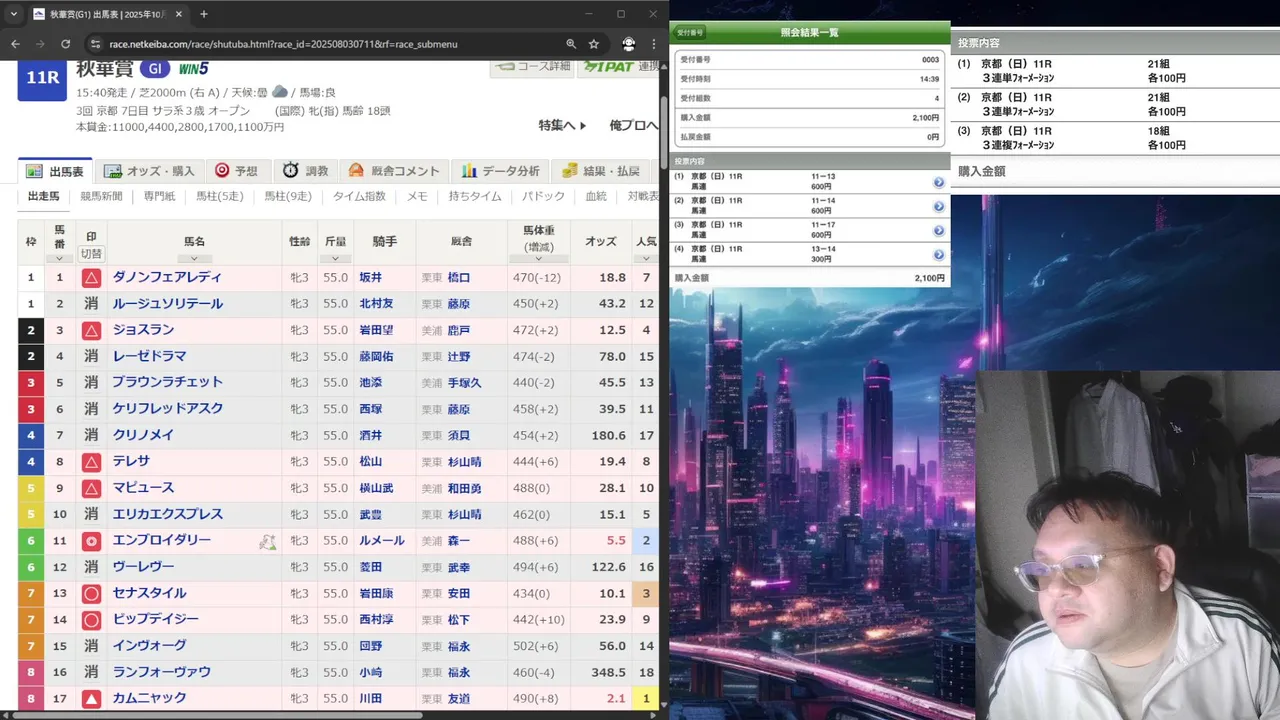Expand the 人気 column sort arrow
This screenshot has width=1280, height=720.
(646, 259)
